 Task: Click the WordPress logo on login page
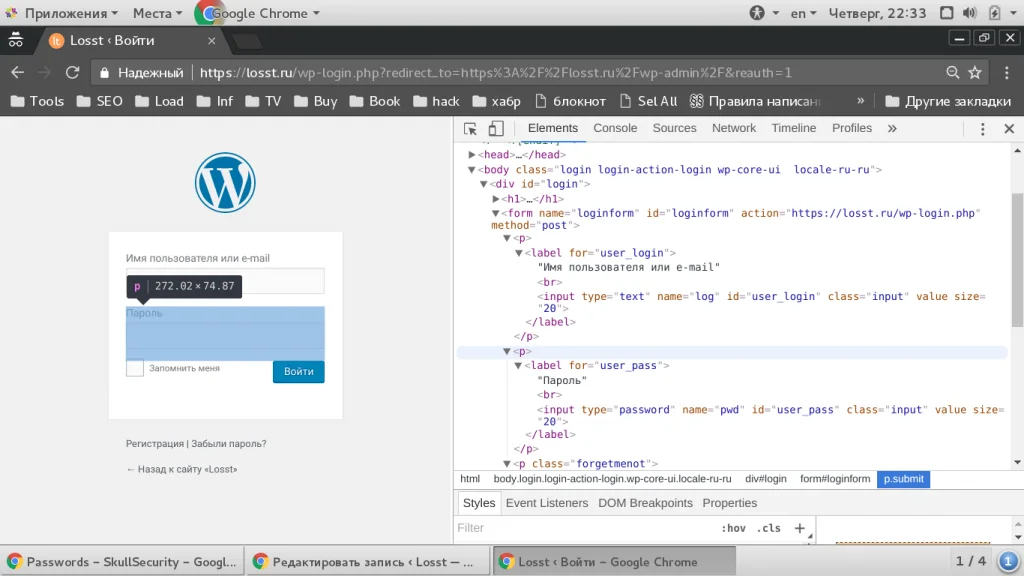point(225,183)
